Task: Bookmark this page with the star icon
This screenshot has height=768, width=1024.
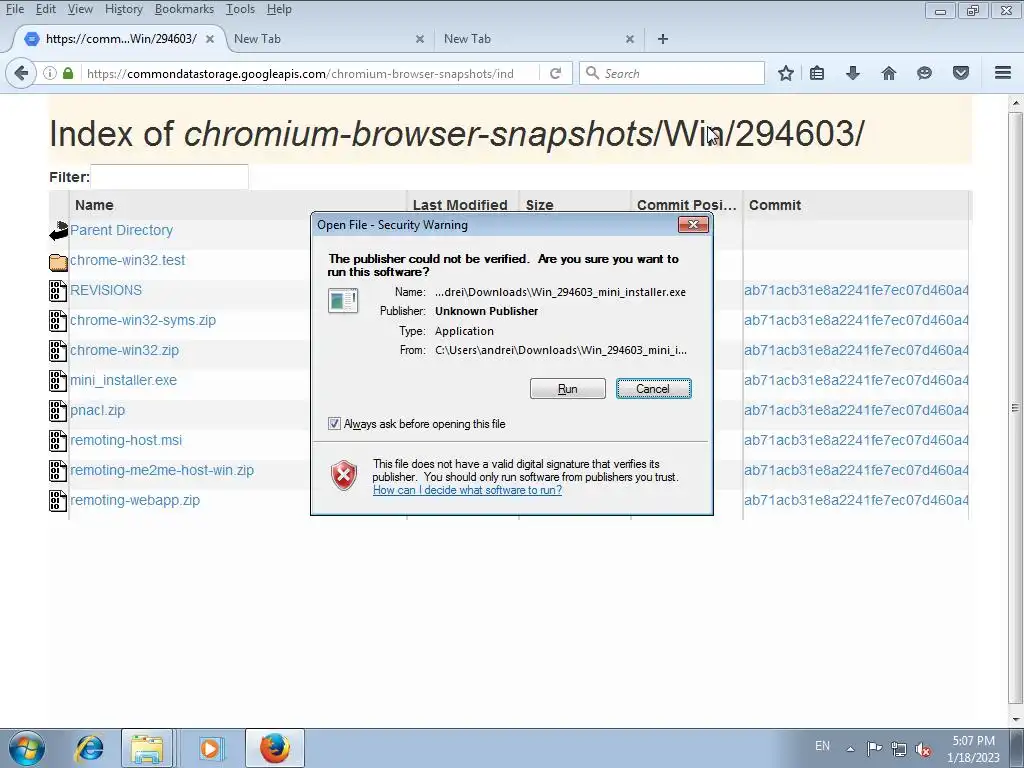Action: [x=786, y=73]
